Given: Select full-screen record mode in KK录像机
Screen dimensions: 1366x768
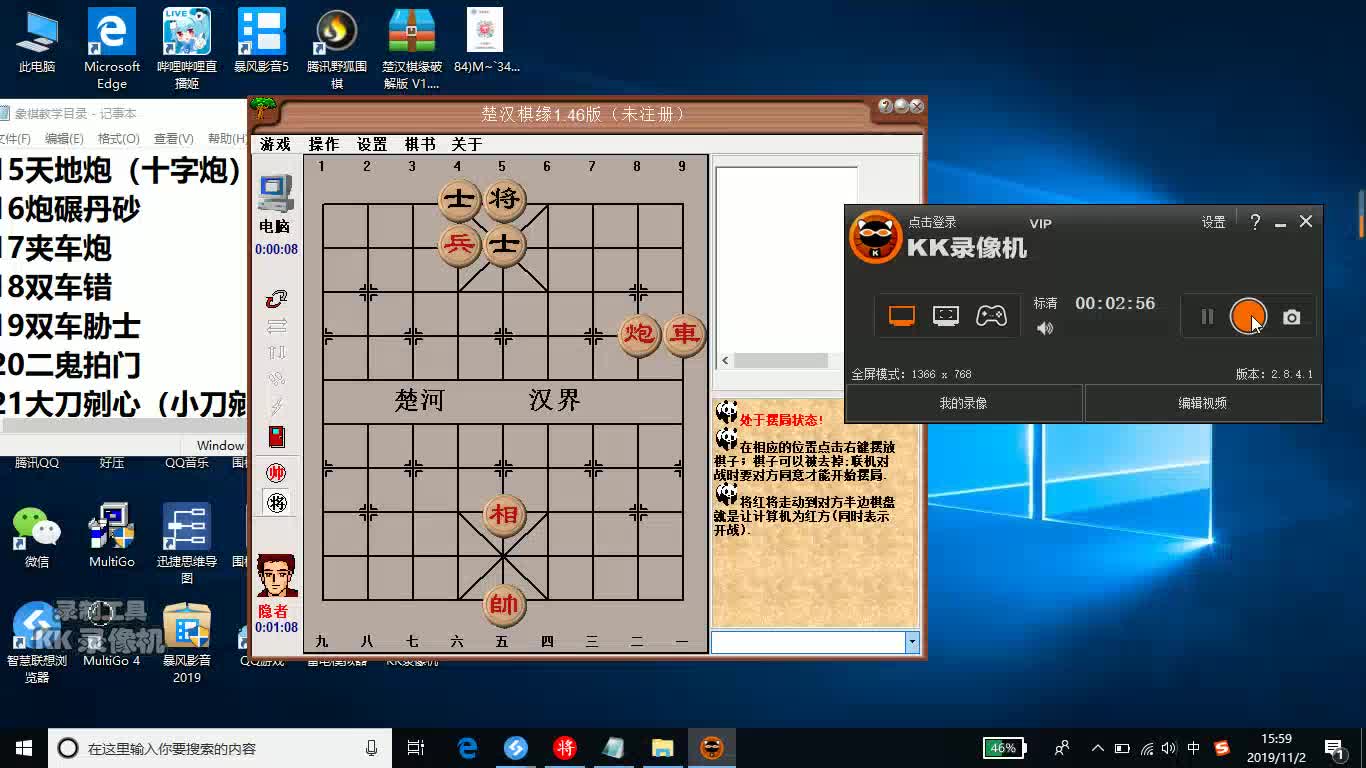Looking at the screenshot, I should (x=902, y=316).
